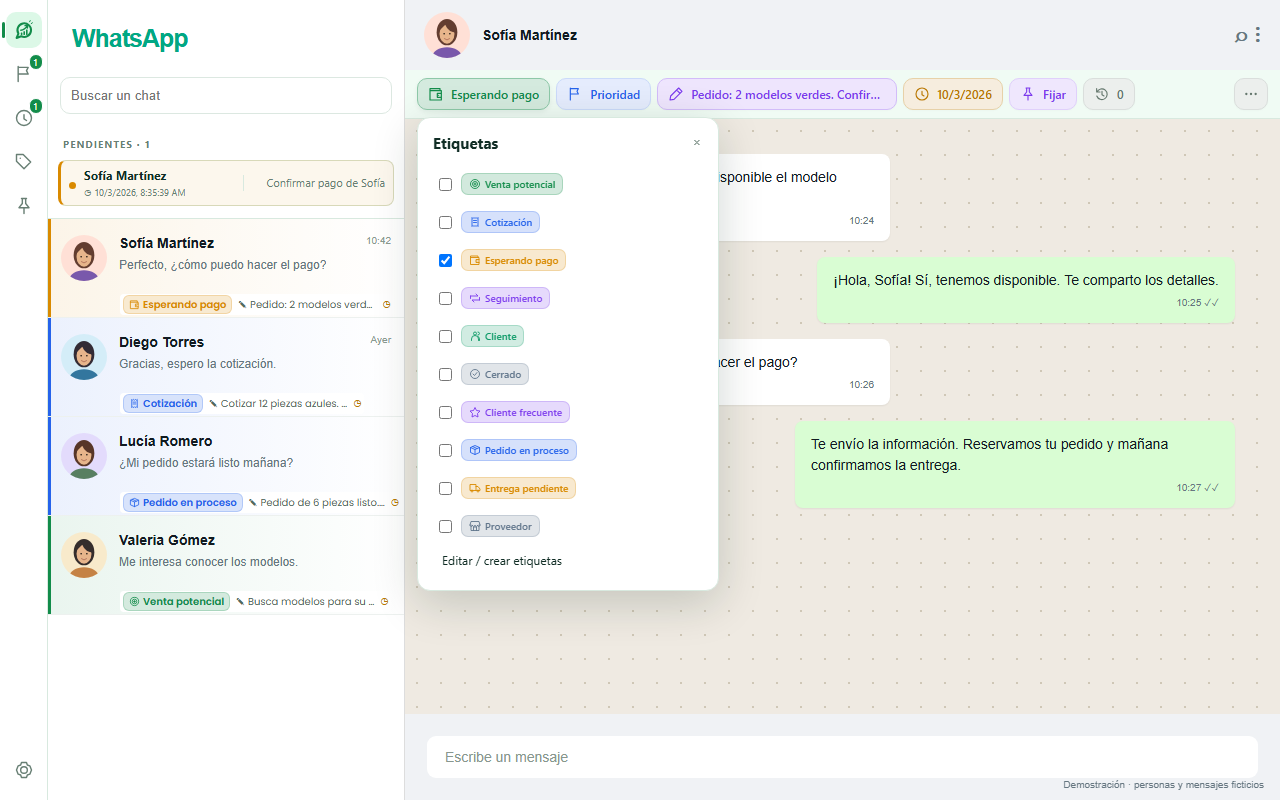Check the Entrega pendiente checkbox
The height and width of the screenshot is (800, 1280).
[x=446, y=488]
